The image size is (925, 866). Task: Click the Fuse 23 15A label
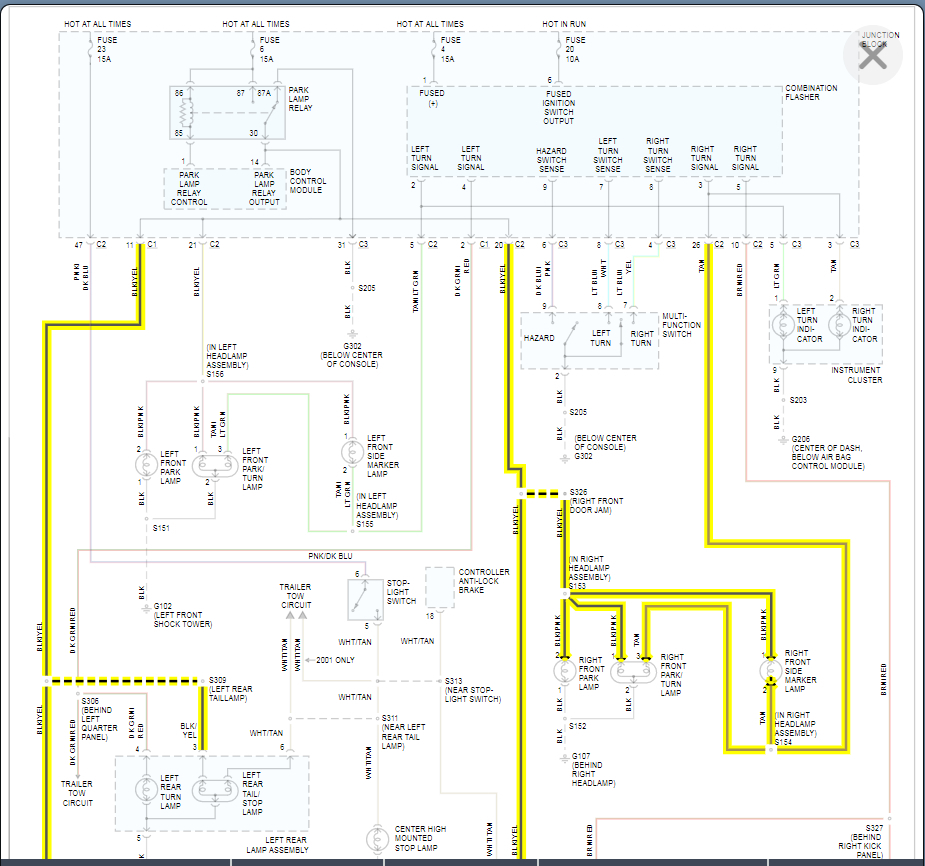click(x=105, y=50)
